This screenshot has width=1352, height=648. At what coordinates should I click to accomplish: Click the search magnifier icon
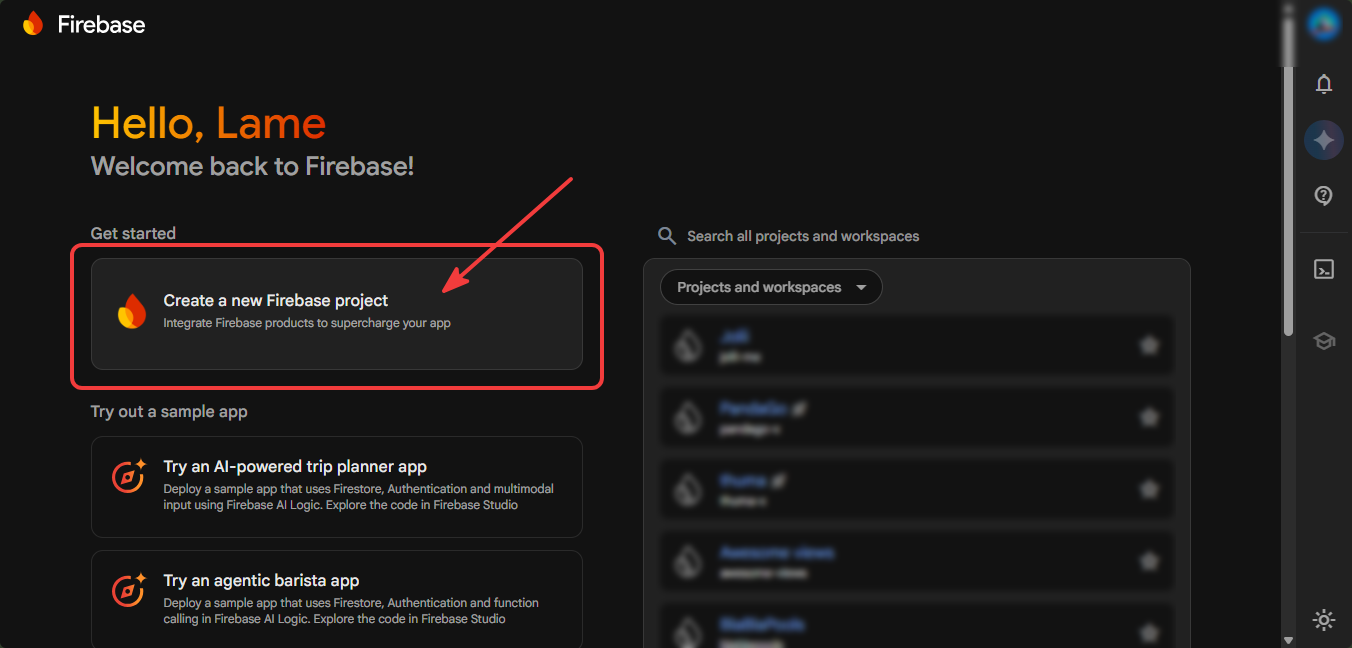pos(667,236)
